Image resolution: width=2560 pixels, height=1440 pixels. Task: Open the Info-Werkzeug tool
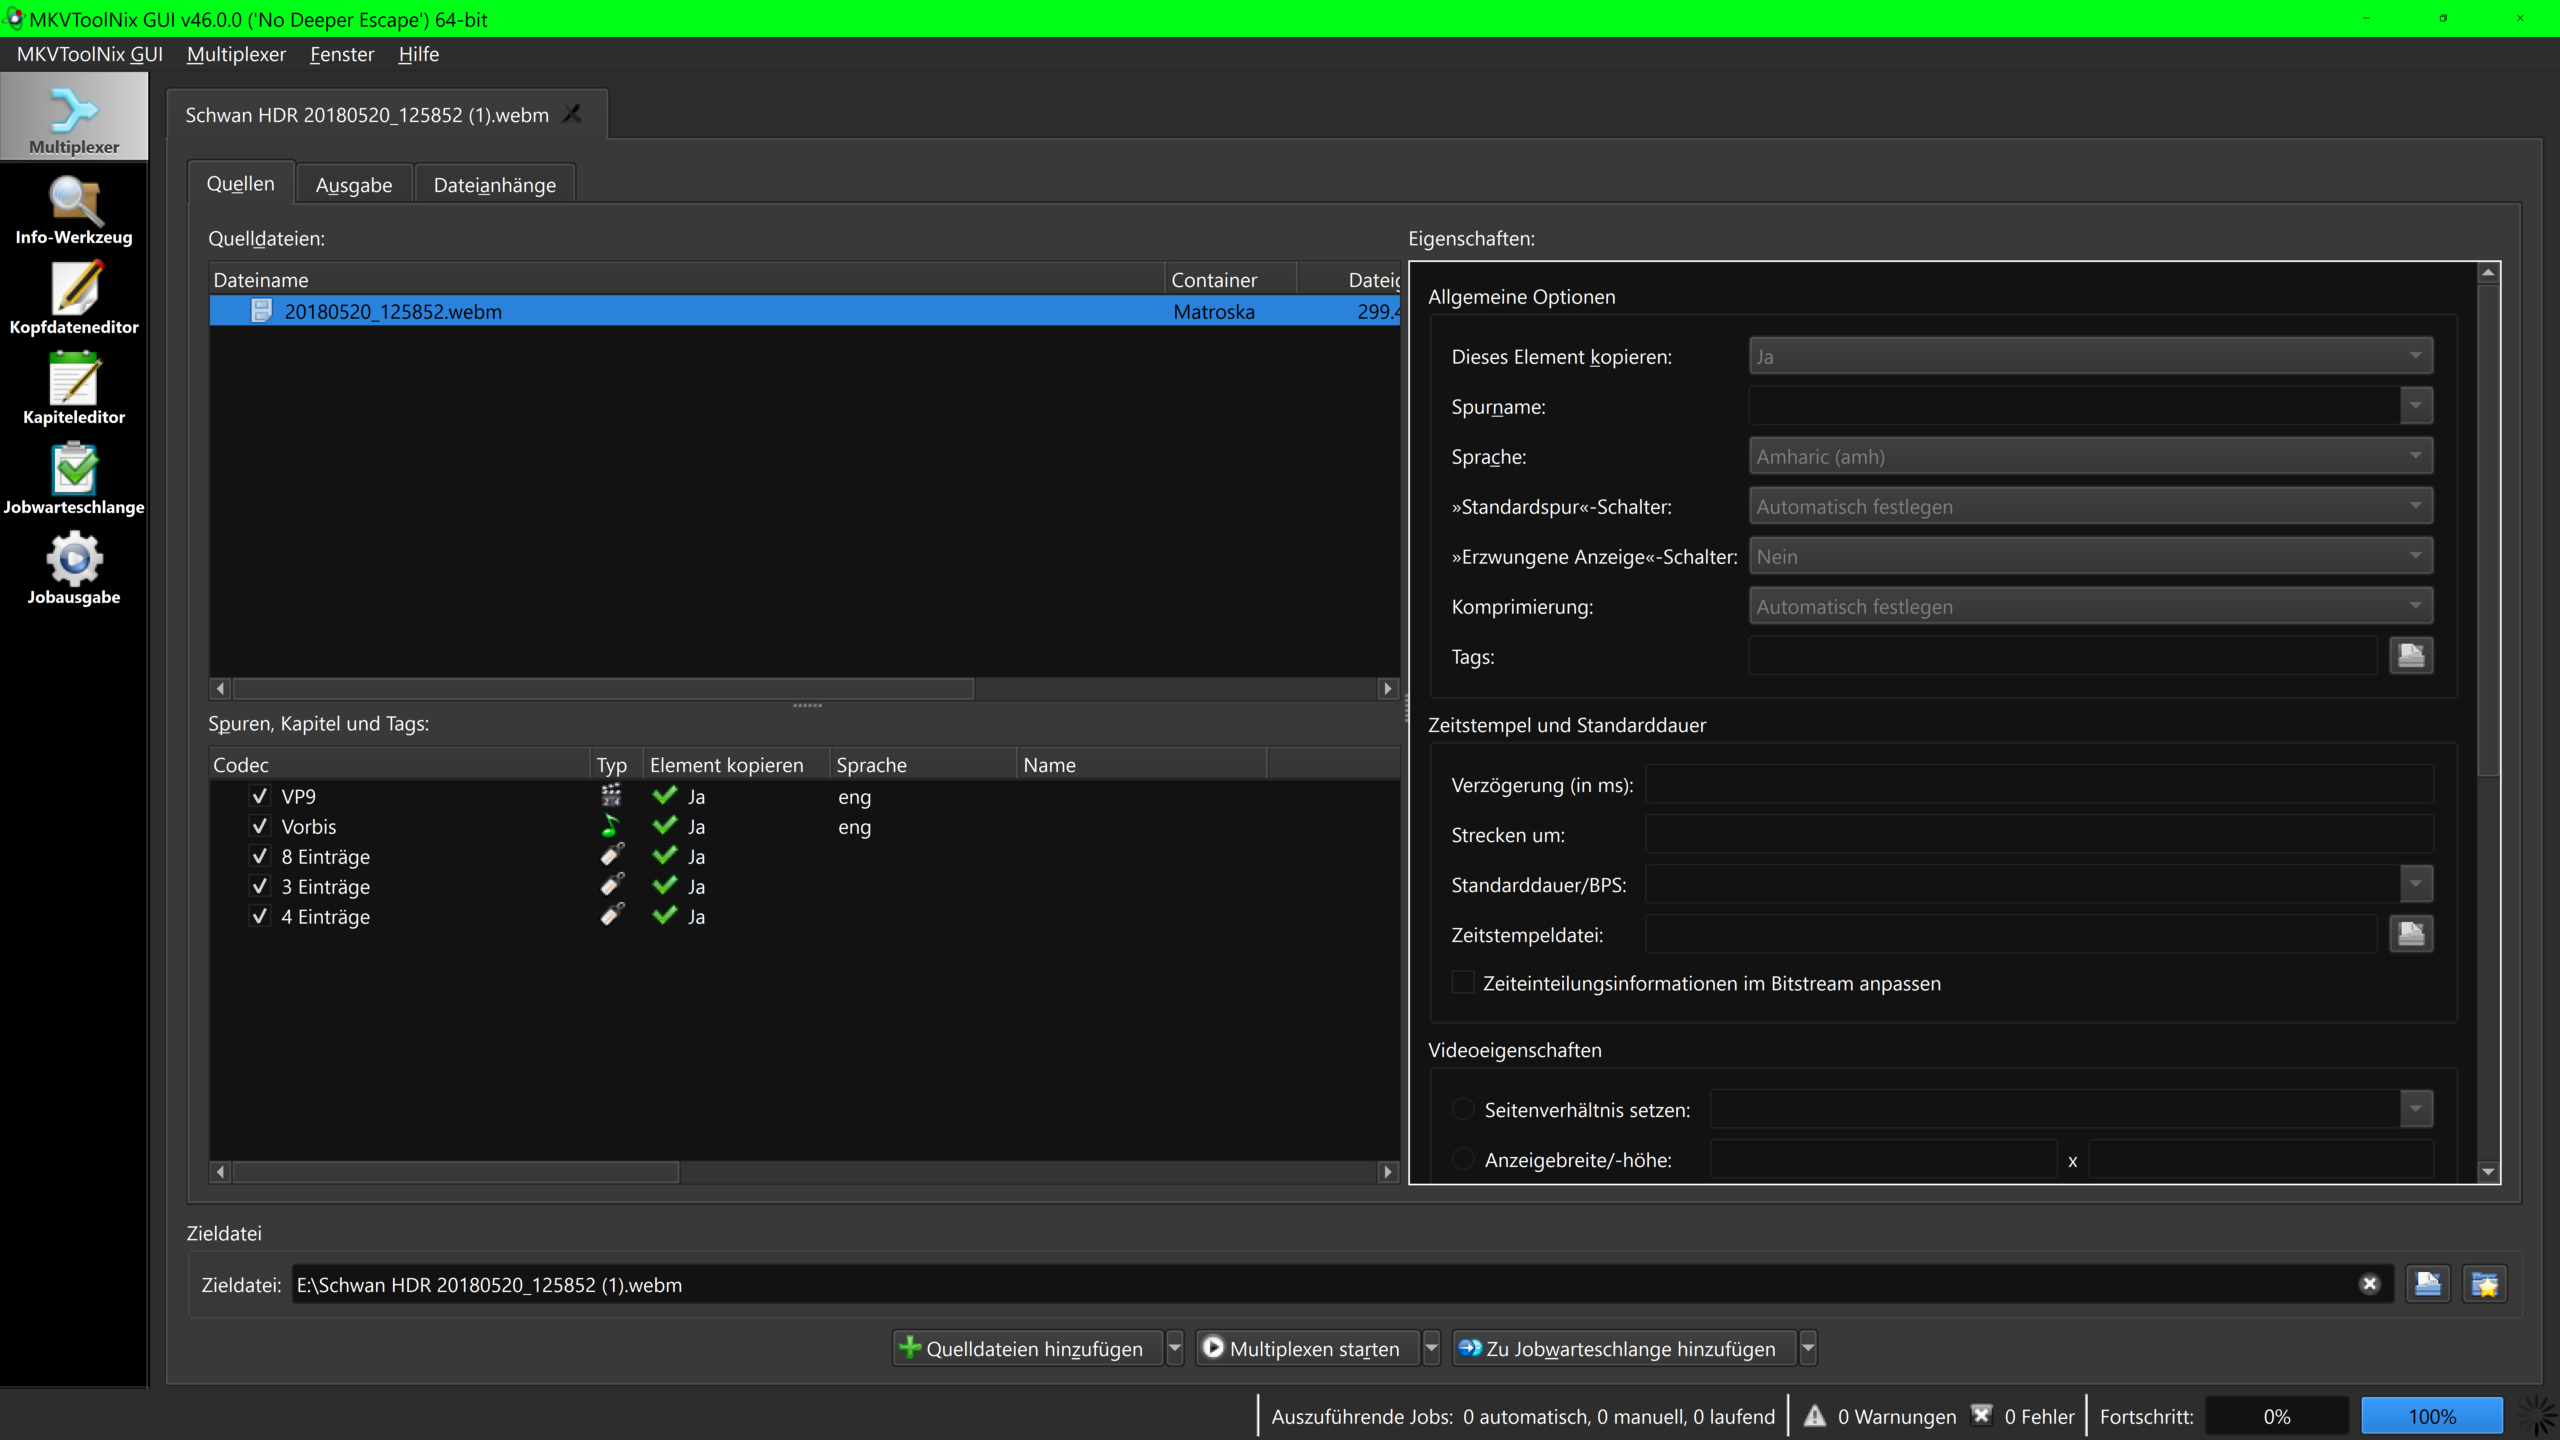74,210
